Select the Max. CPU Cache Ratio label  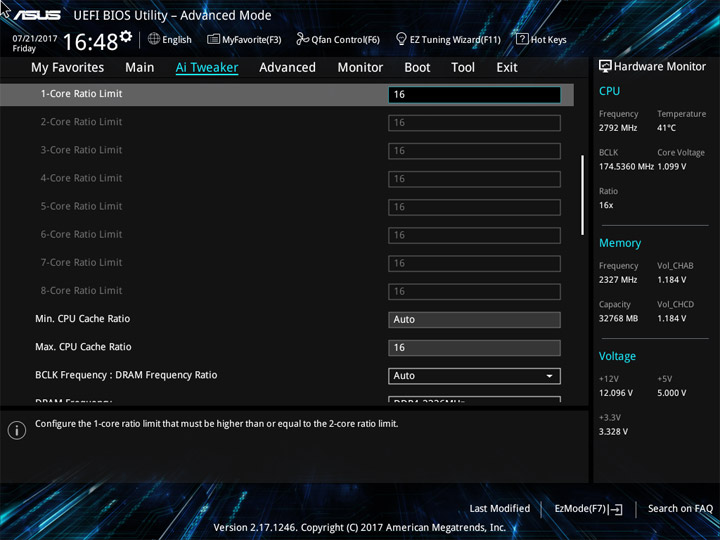coord(83,347)
